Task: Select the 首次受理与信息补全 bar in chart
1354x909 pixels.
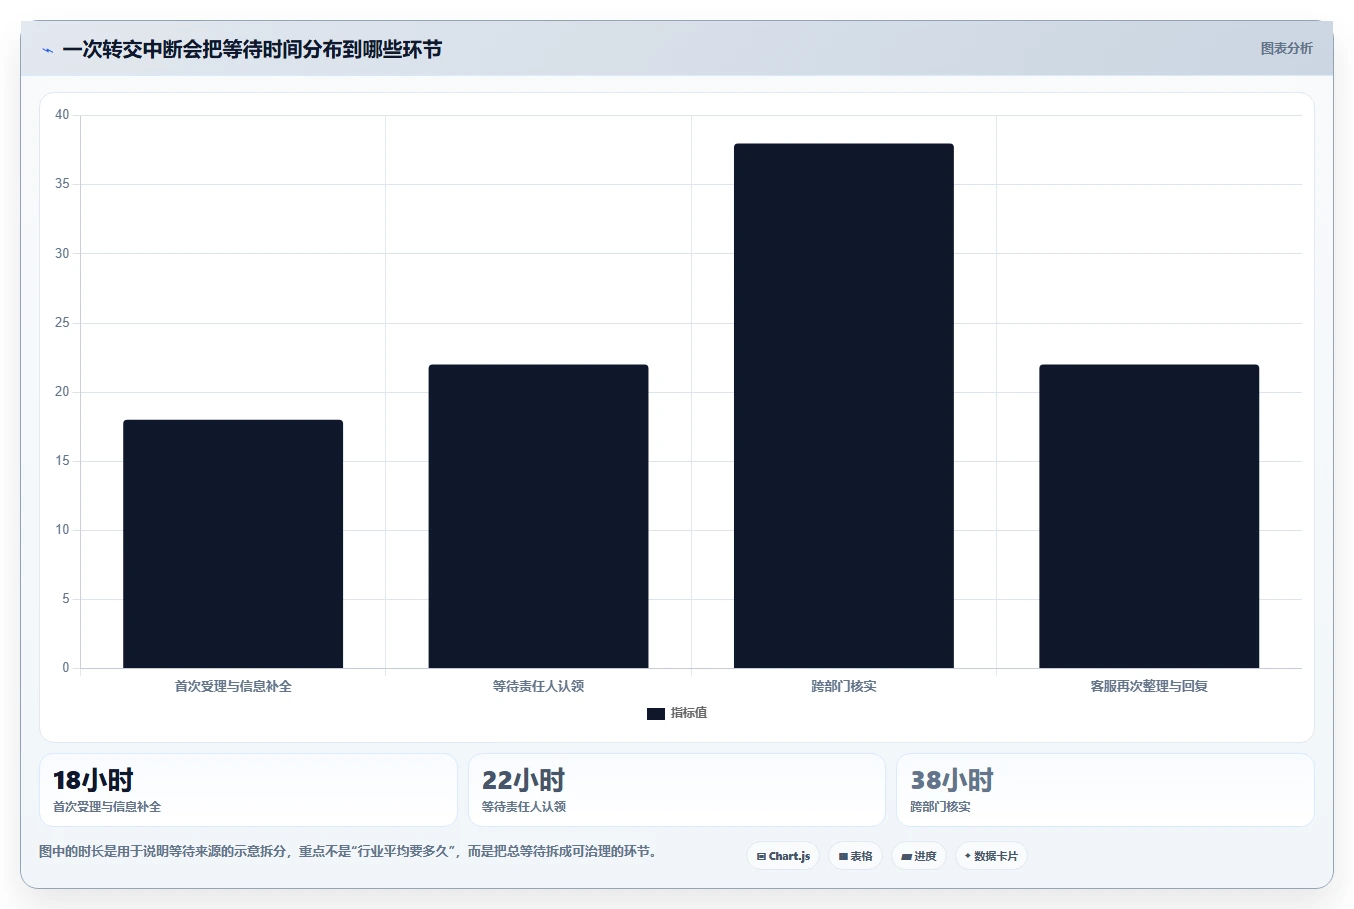Action: click(233, 544)
